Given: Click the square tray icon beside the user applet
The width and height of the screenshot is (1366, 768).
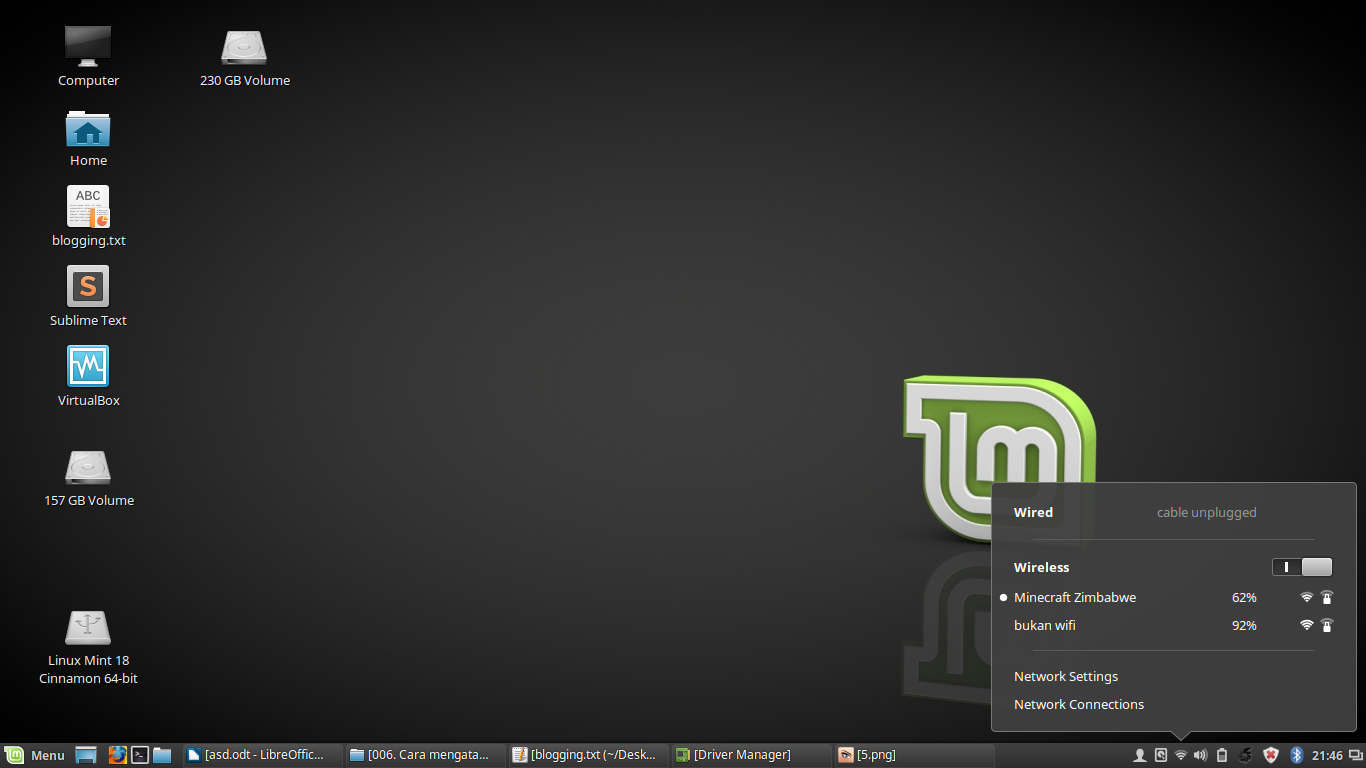Looking at the screenshot, I should pyautogui.click(x=1161, y=755).
